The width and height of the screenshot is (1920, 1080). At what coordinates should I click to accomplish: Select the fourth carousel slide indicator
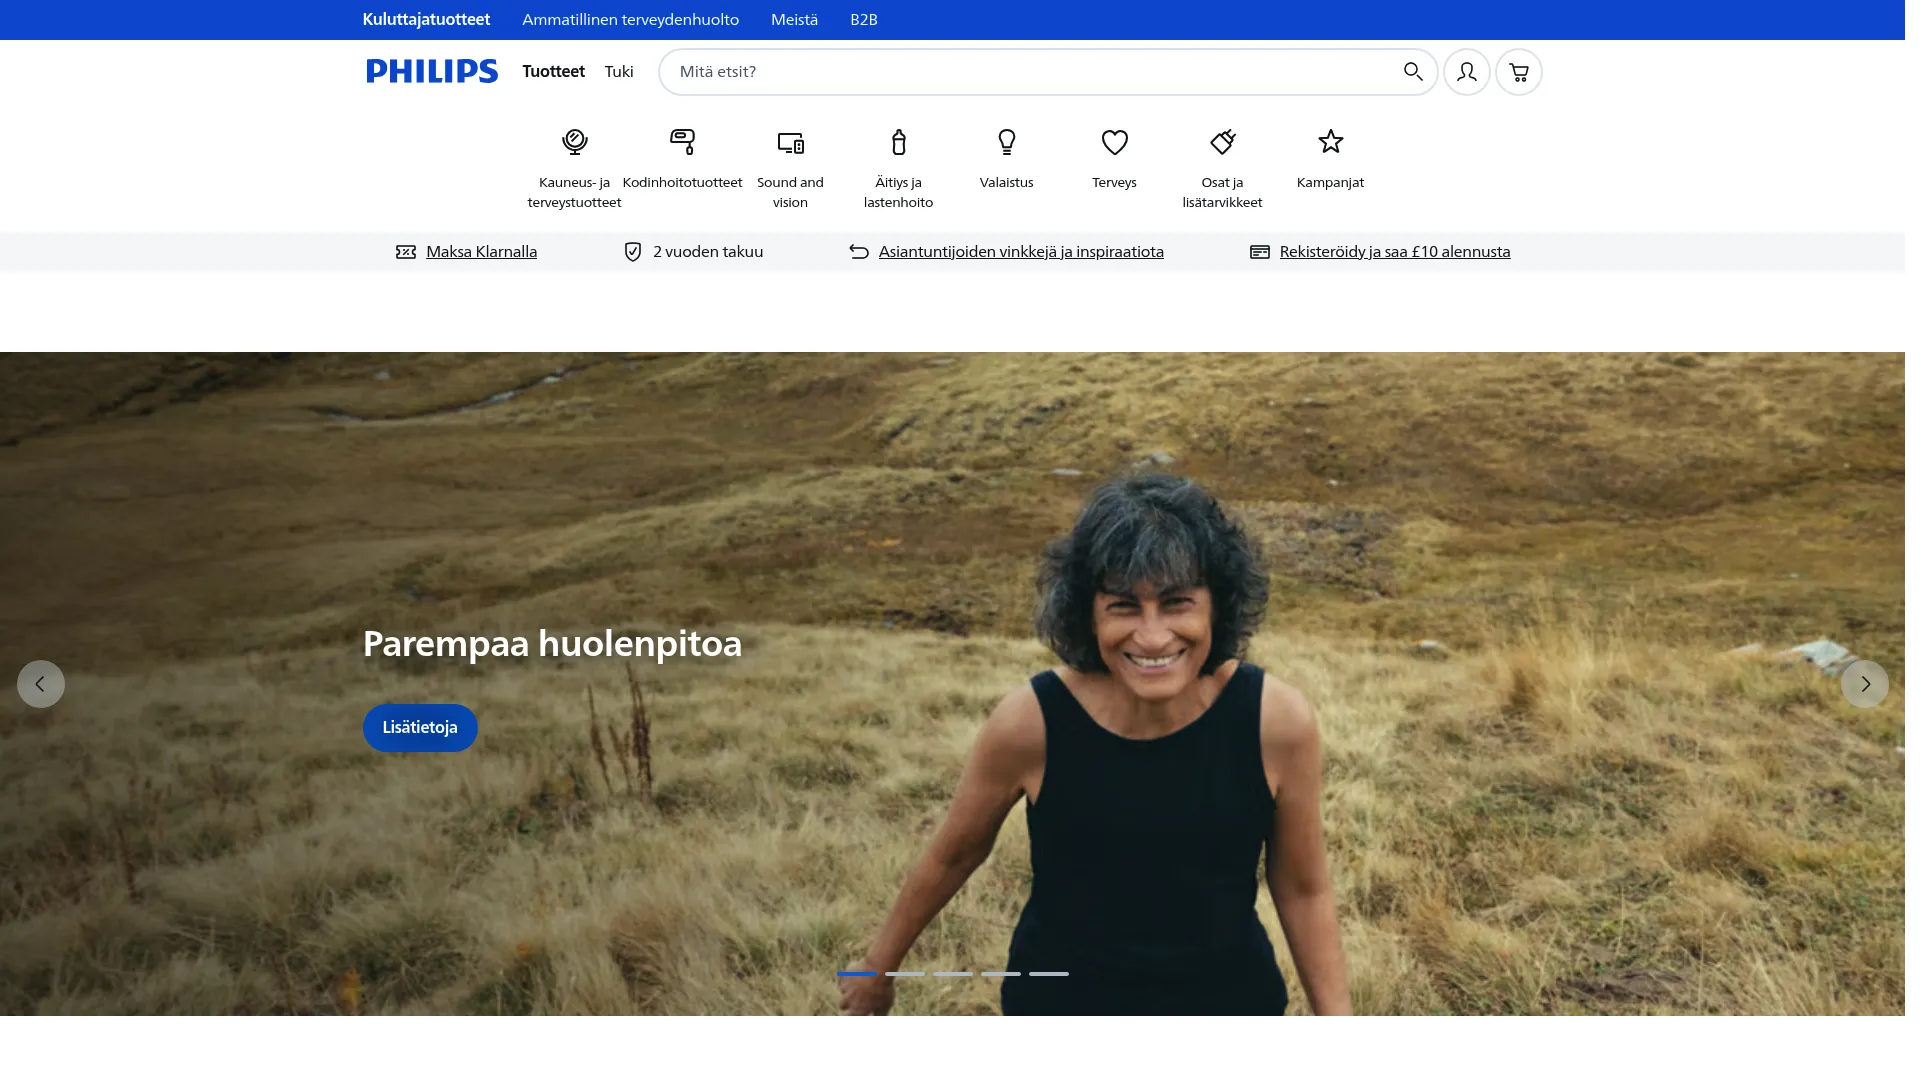[1001, 974]
